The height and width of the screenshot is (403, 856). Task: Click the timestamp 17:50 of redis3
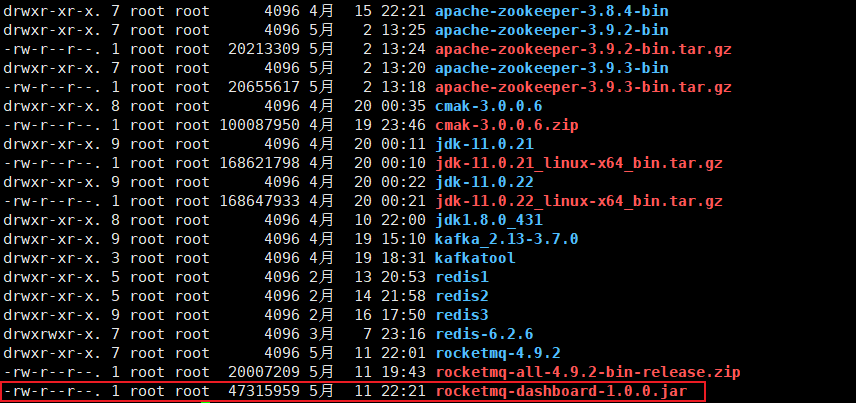[403, 315]
